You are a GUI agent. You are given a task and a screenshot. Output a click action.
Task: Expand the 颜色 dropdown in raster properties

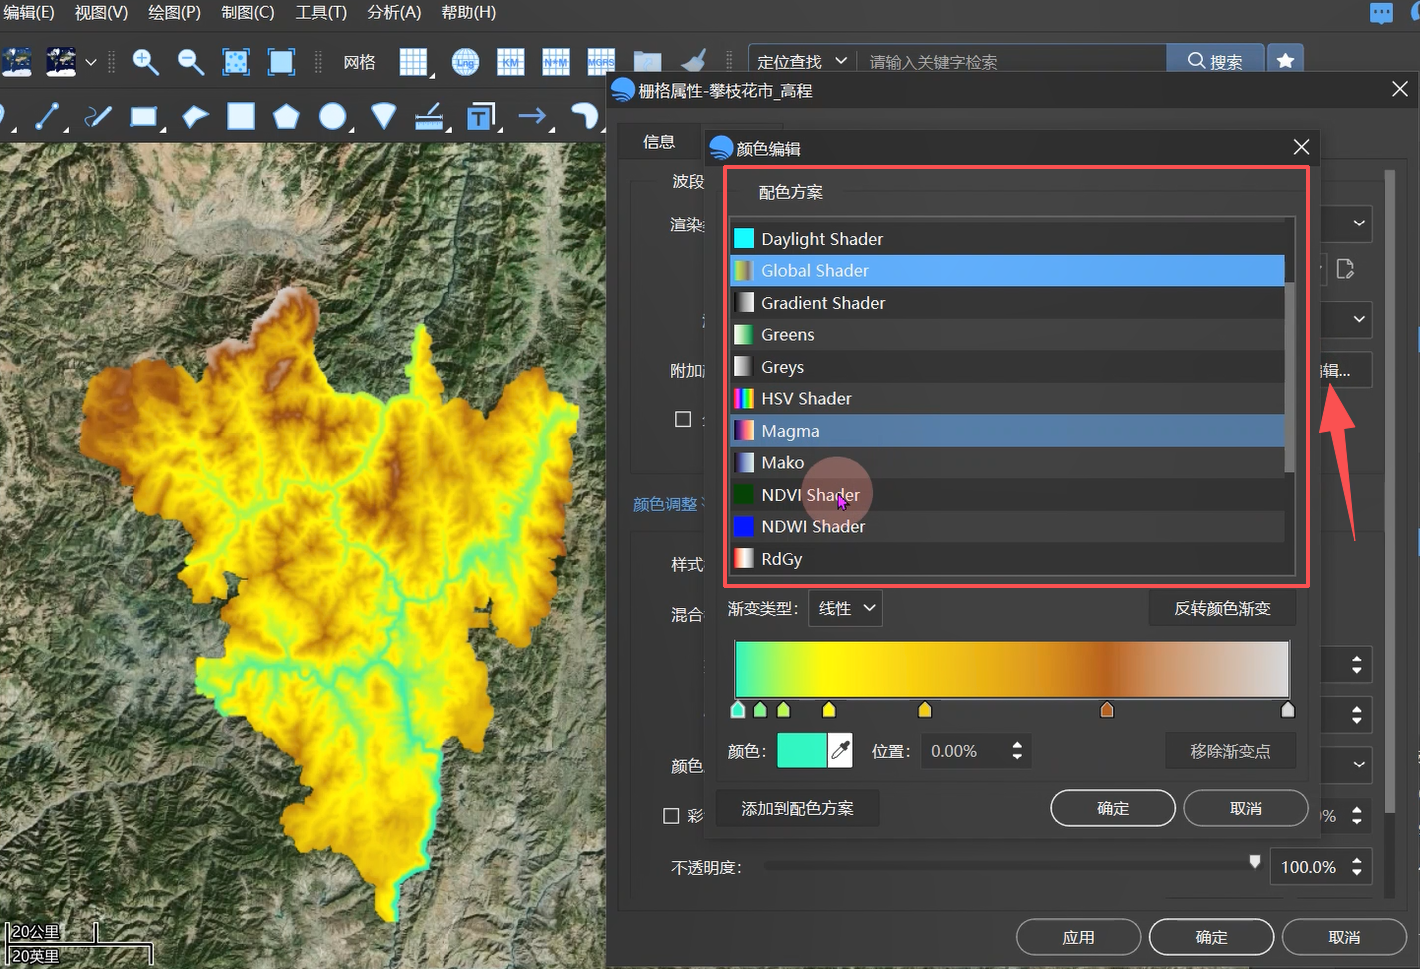coord(1359,765)
